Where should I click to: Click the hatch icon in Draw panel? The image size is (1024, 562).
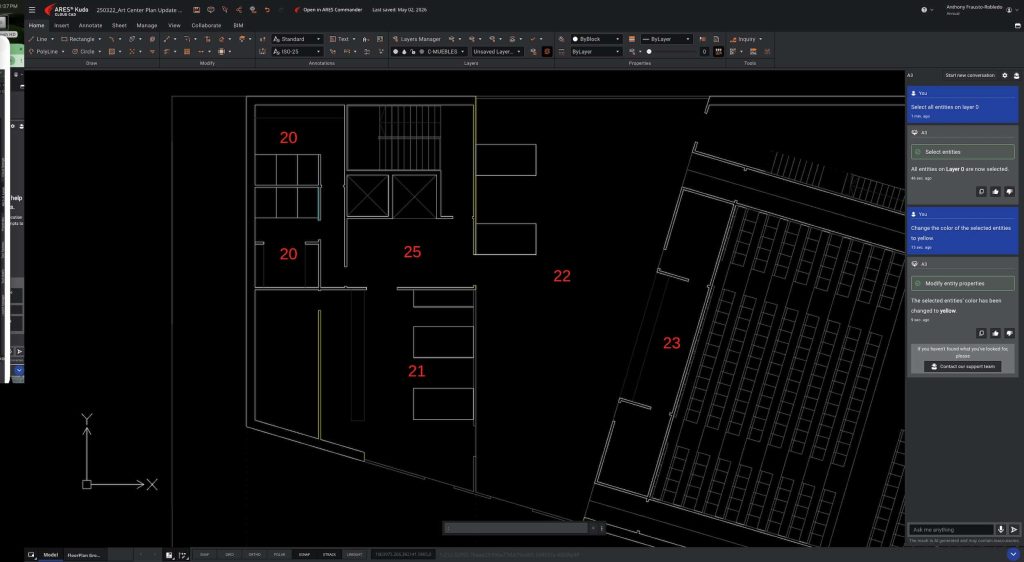pyautogui.click(x=112, y=52)
